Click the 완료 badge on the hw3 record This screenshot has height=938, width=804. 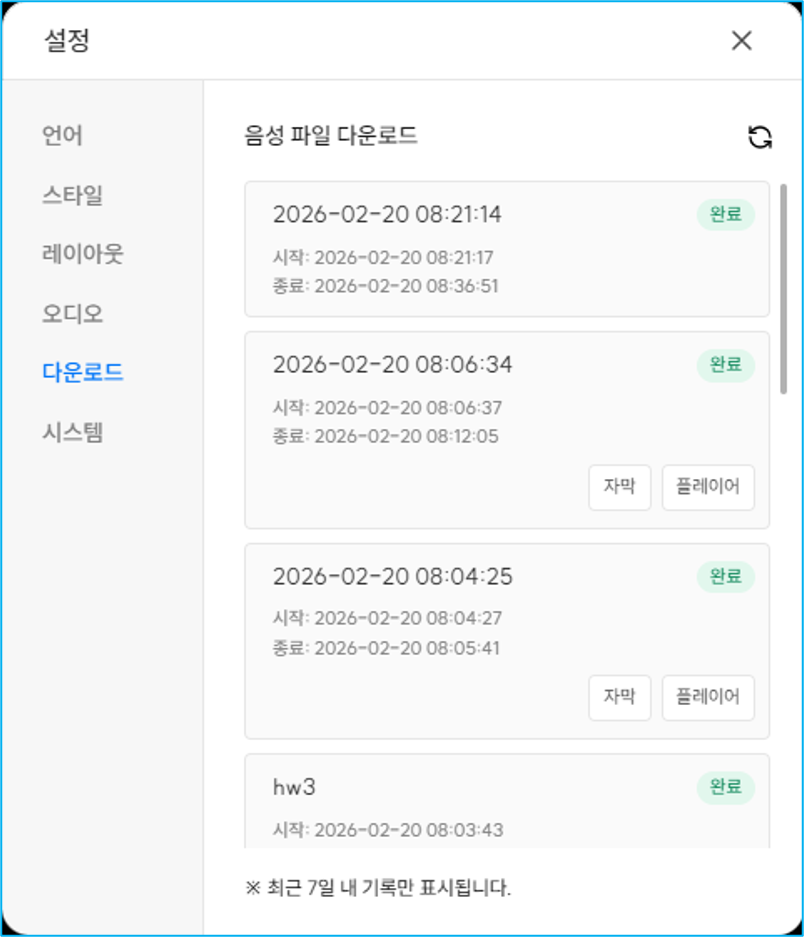point(725,787)
